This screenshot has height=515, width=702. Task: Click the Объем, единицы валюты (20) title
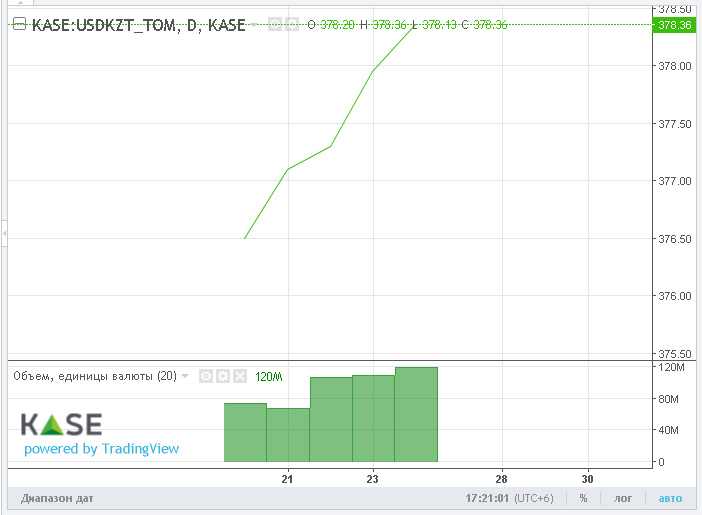[x=94, y=377]
